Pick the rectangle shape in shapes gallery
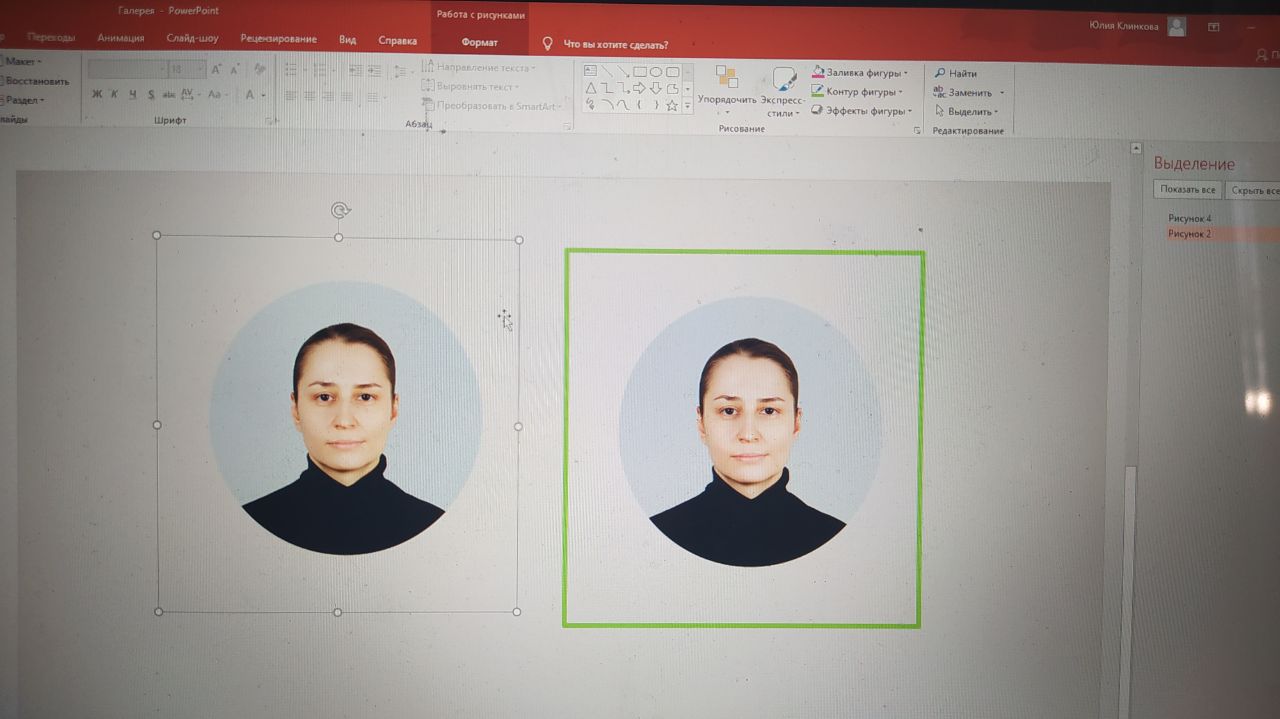Viewport: 1280px width, 719px height. [x=640, y=72]
